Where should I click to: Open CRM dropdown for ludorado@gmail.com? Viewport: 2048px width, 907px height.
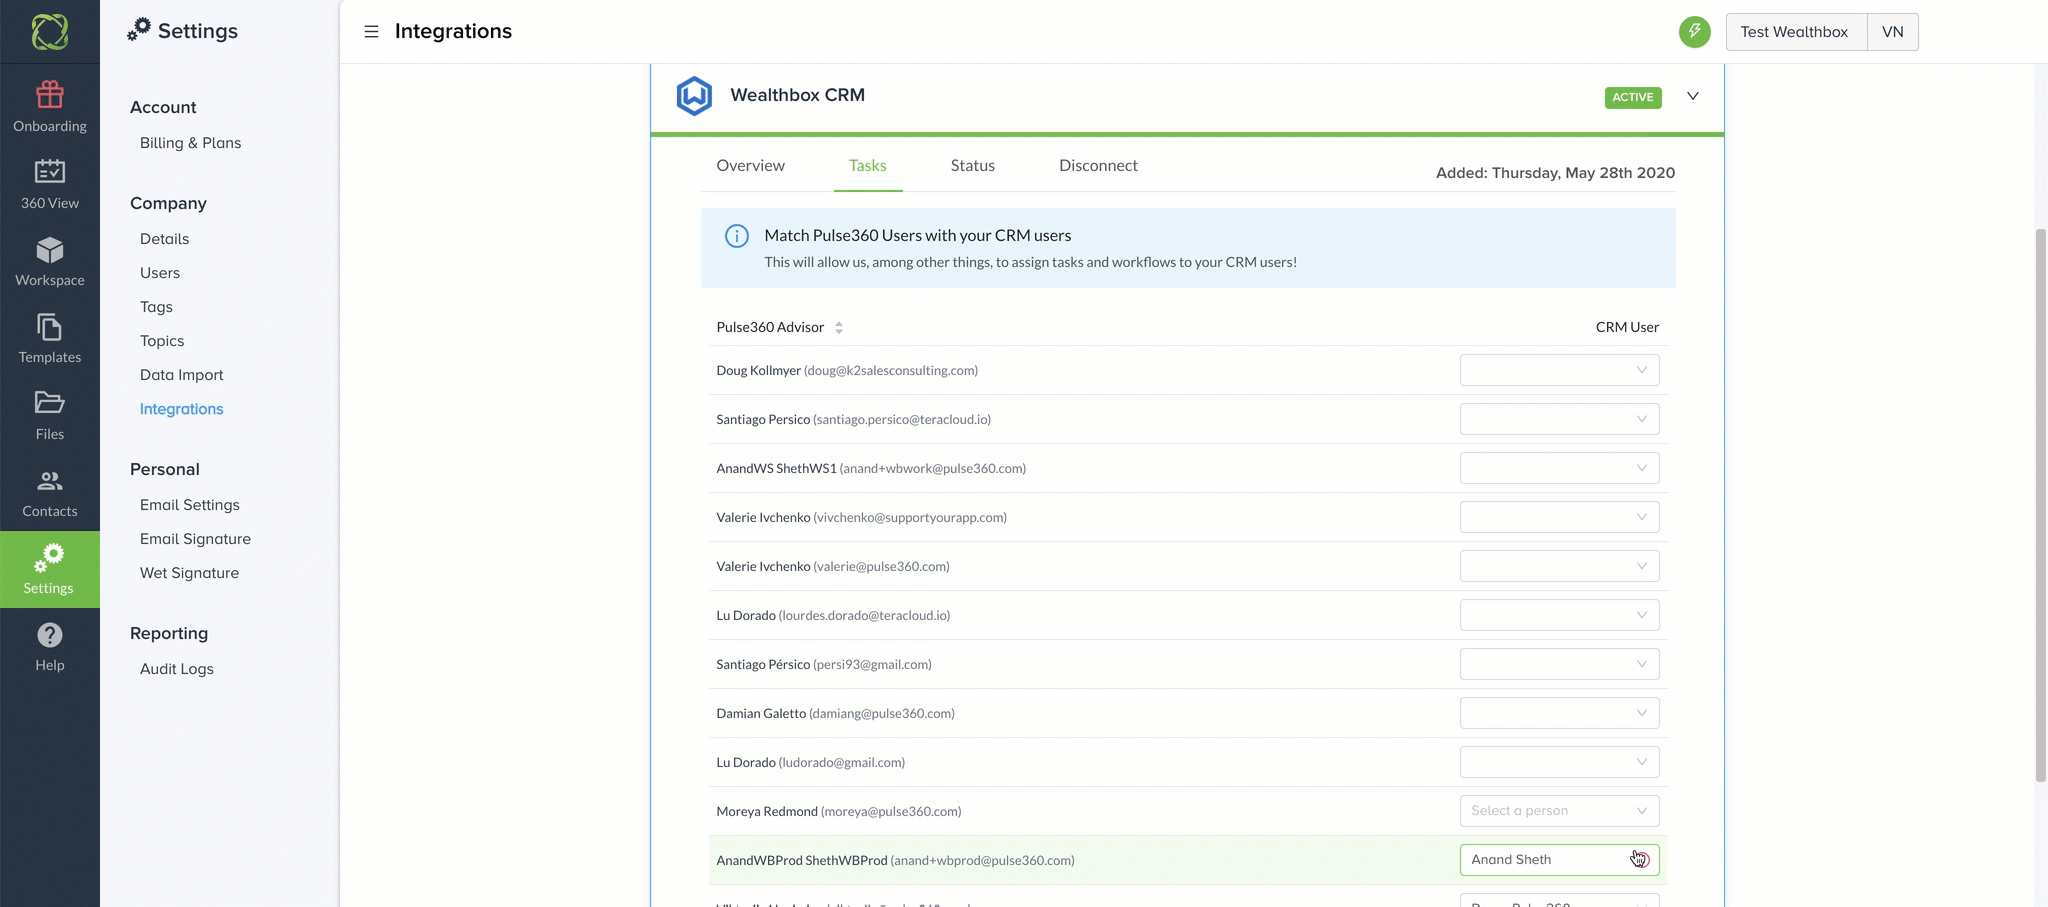pyautogui.click(x=1559, y=762)
